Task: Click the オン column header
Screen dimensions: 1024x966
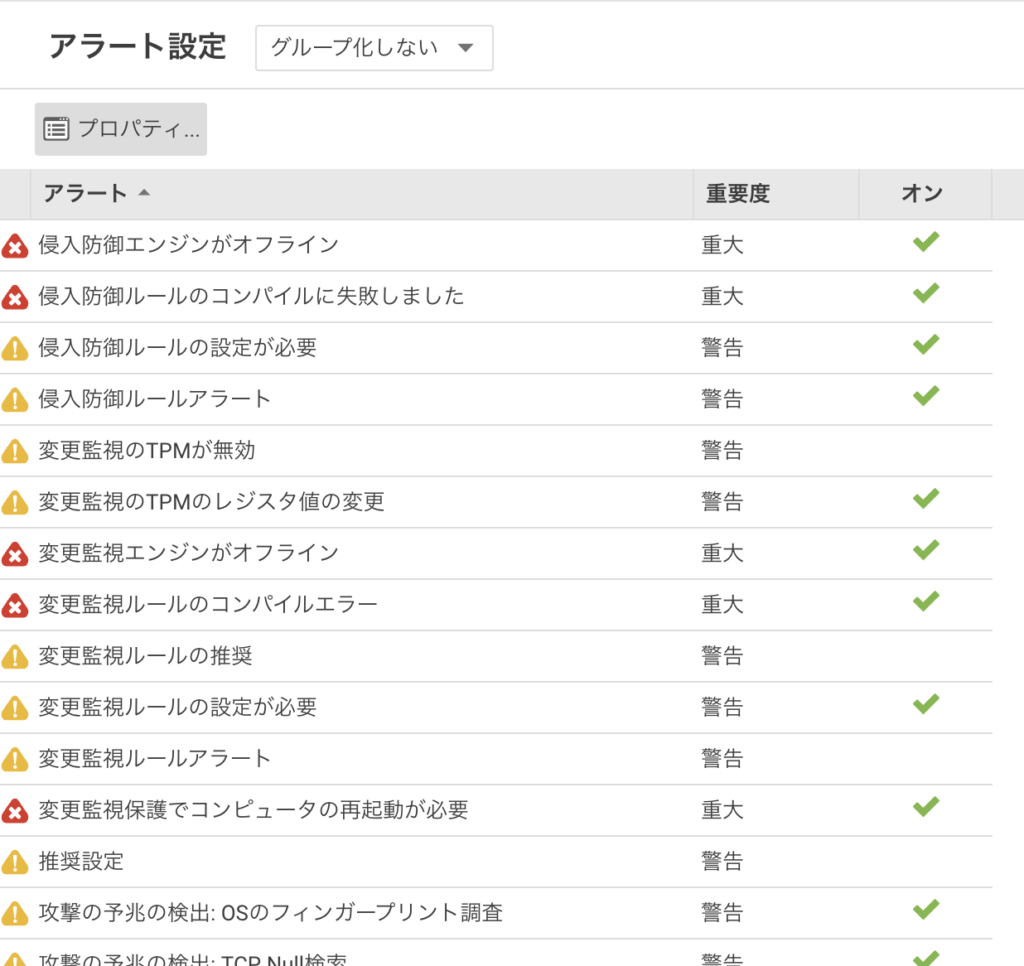Action: [x=922, y=194]
